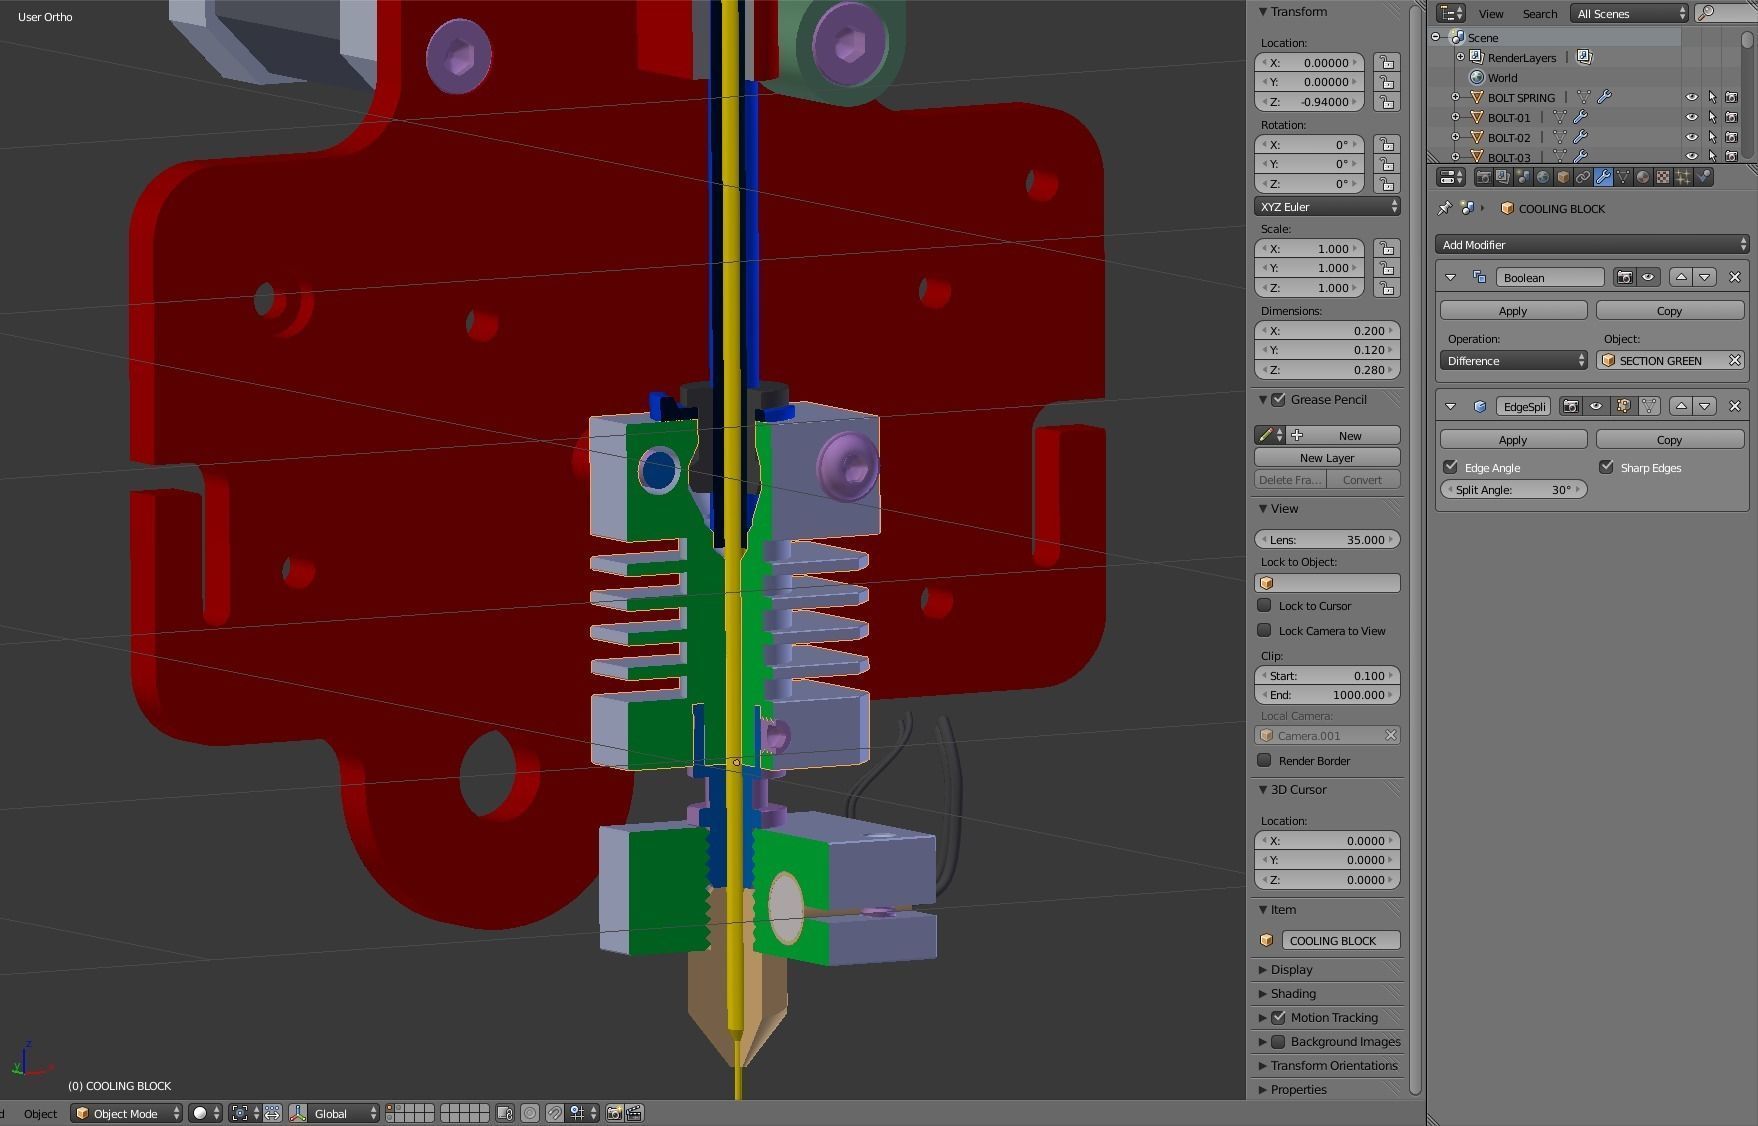Toggle EdgeSplit edit mode display icon
The width and height of the screenshot is (1758, 1126).
point(1623,406)
